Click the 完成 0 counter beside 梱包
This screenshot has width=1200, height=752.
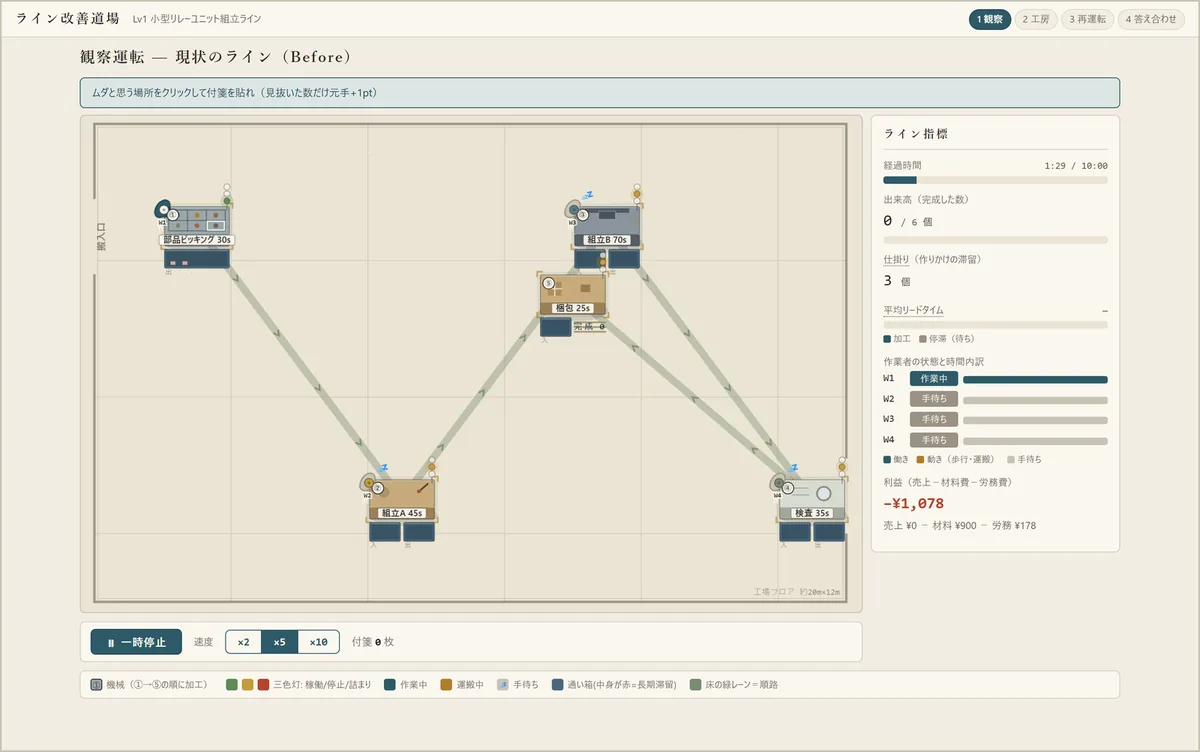590,327
